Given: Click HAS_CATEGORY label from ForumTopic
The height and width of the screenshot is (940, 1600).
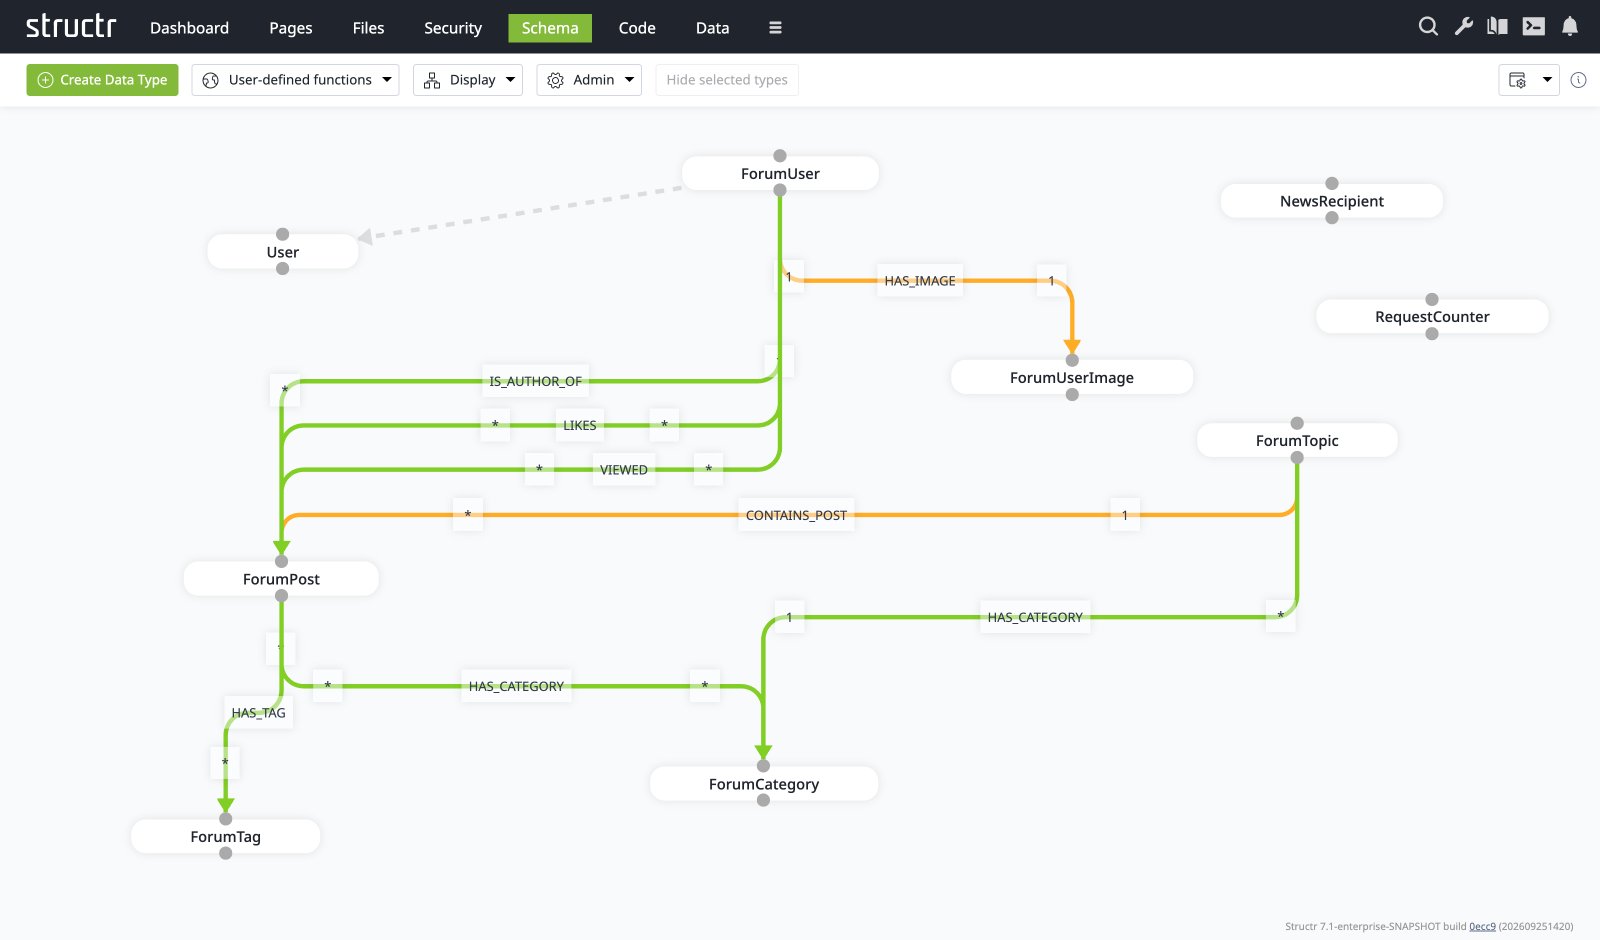Looking at the screenshot, I should (1035, 617).
